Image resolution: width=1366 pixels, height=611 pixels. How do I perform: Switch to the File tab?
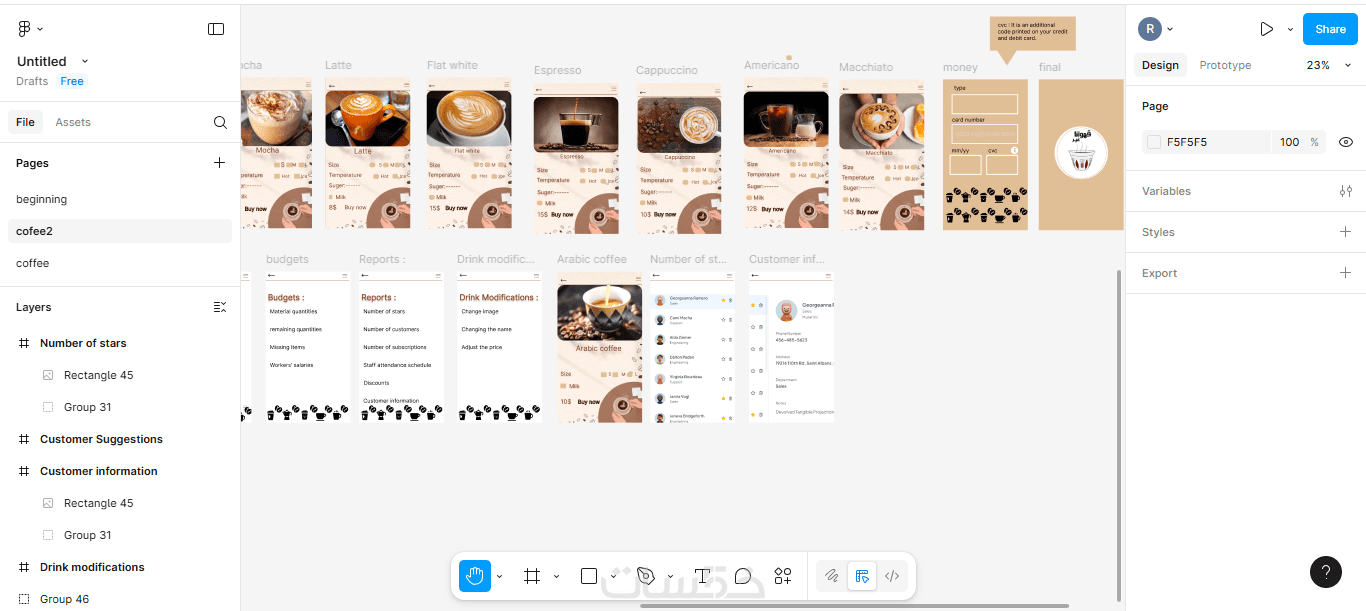pos(25,122)
